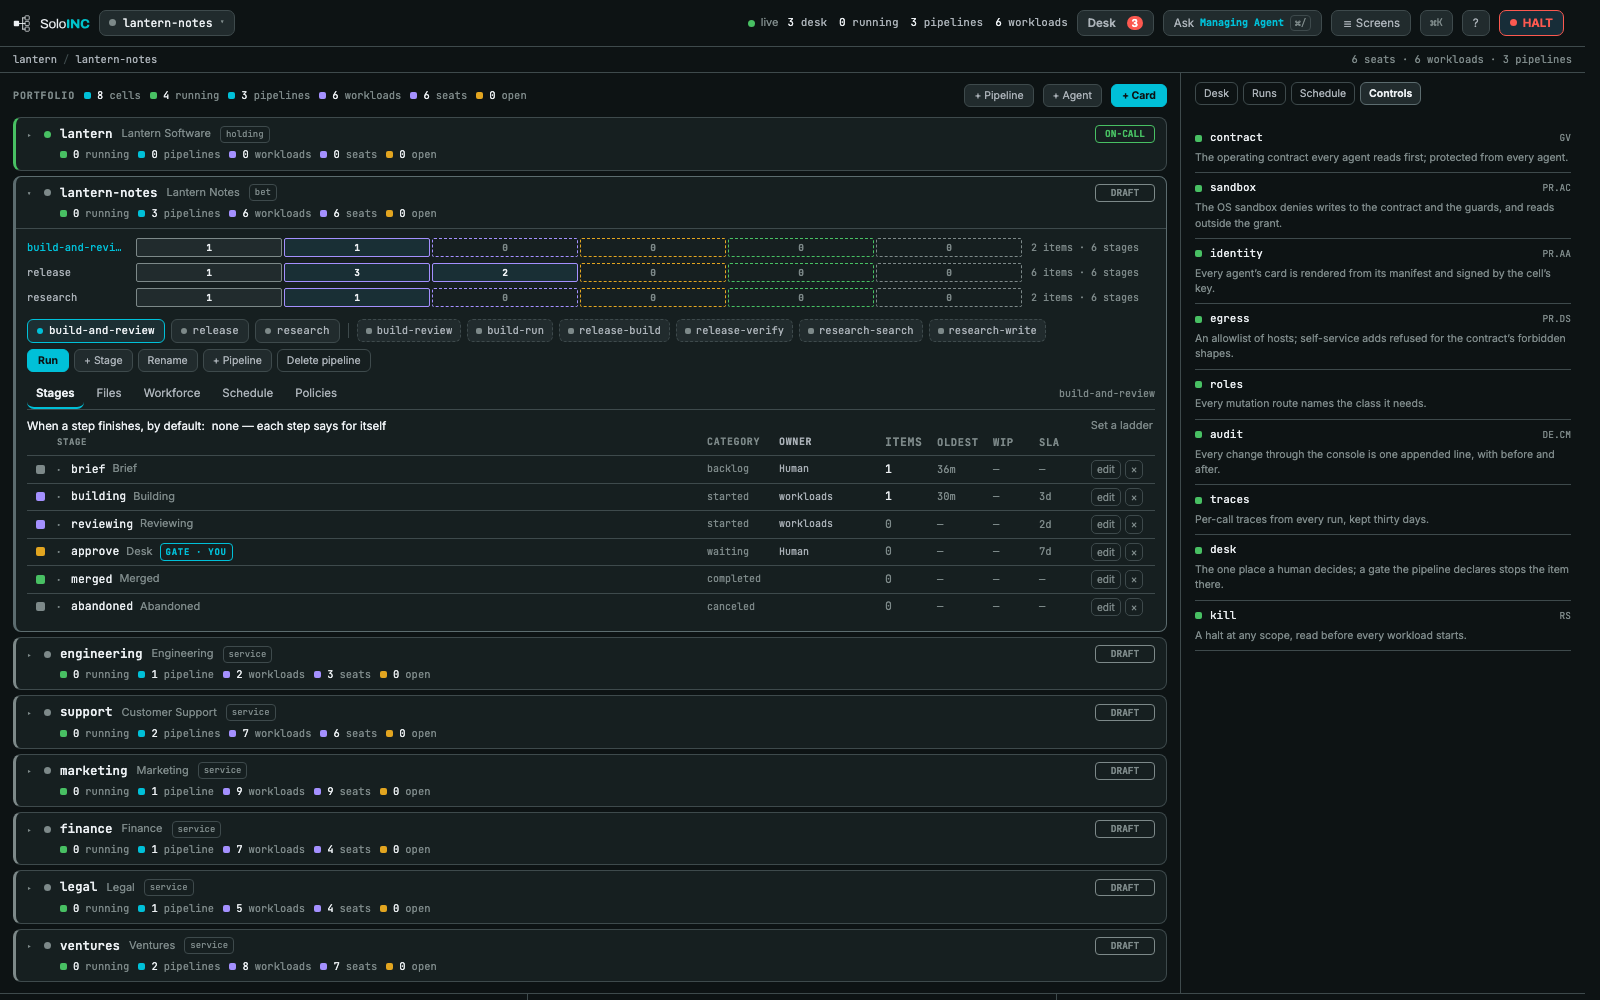
Task: Click the bet tag on lantern-notes cell
Action: coord(263,192)
